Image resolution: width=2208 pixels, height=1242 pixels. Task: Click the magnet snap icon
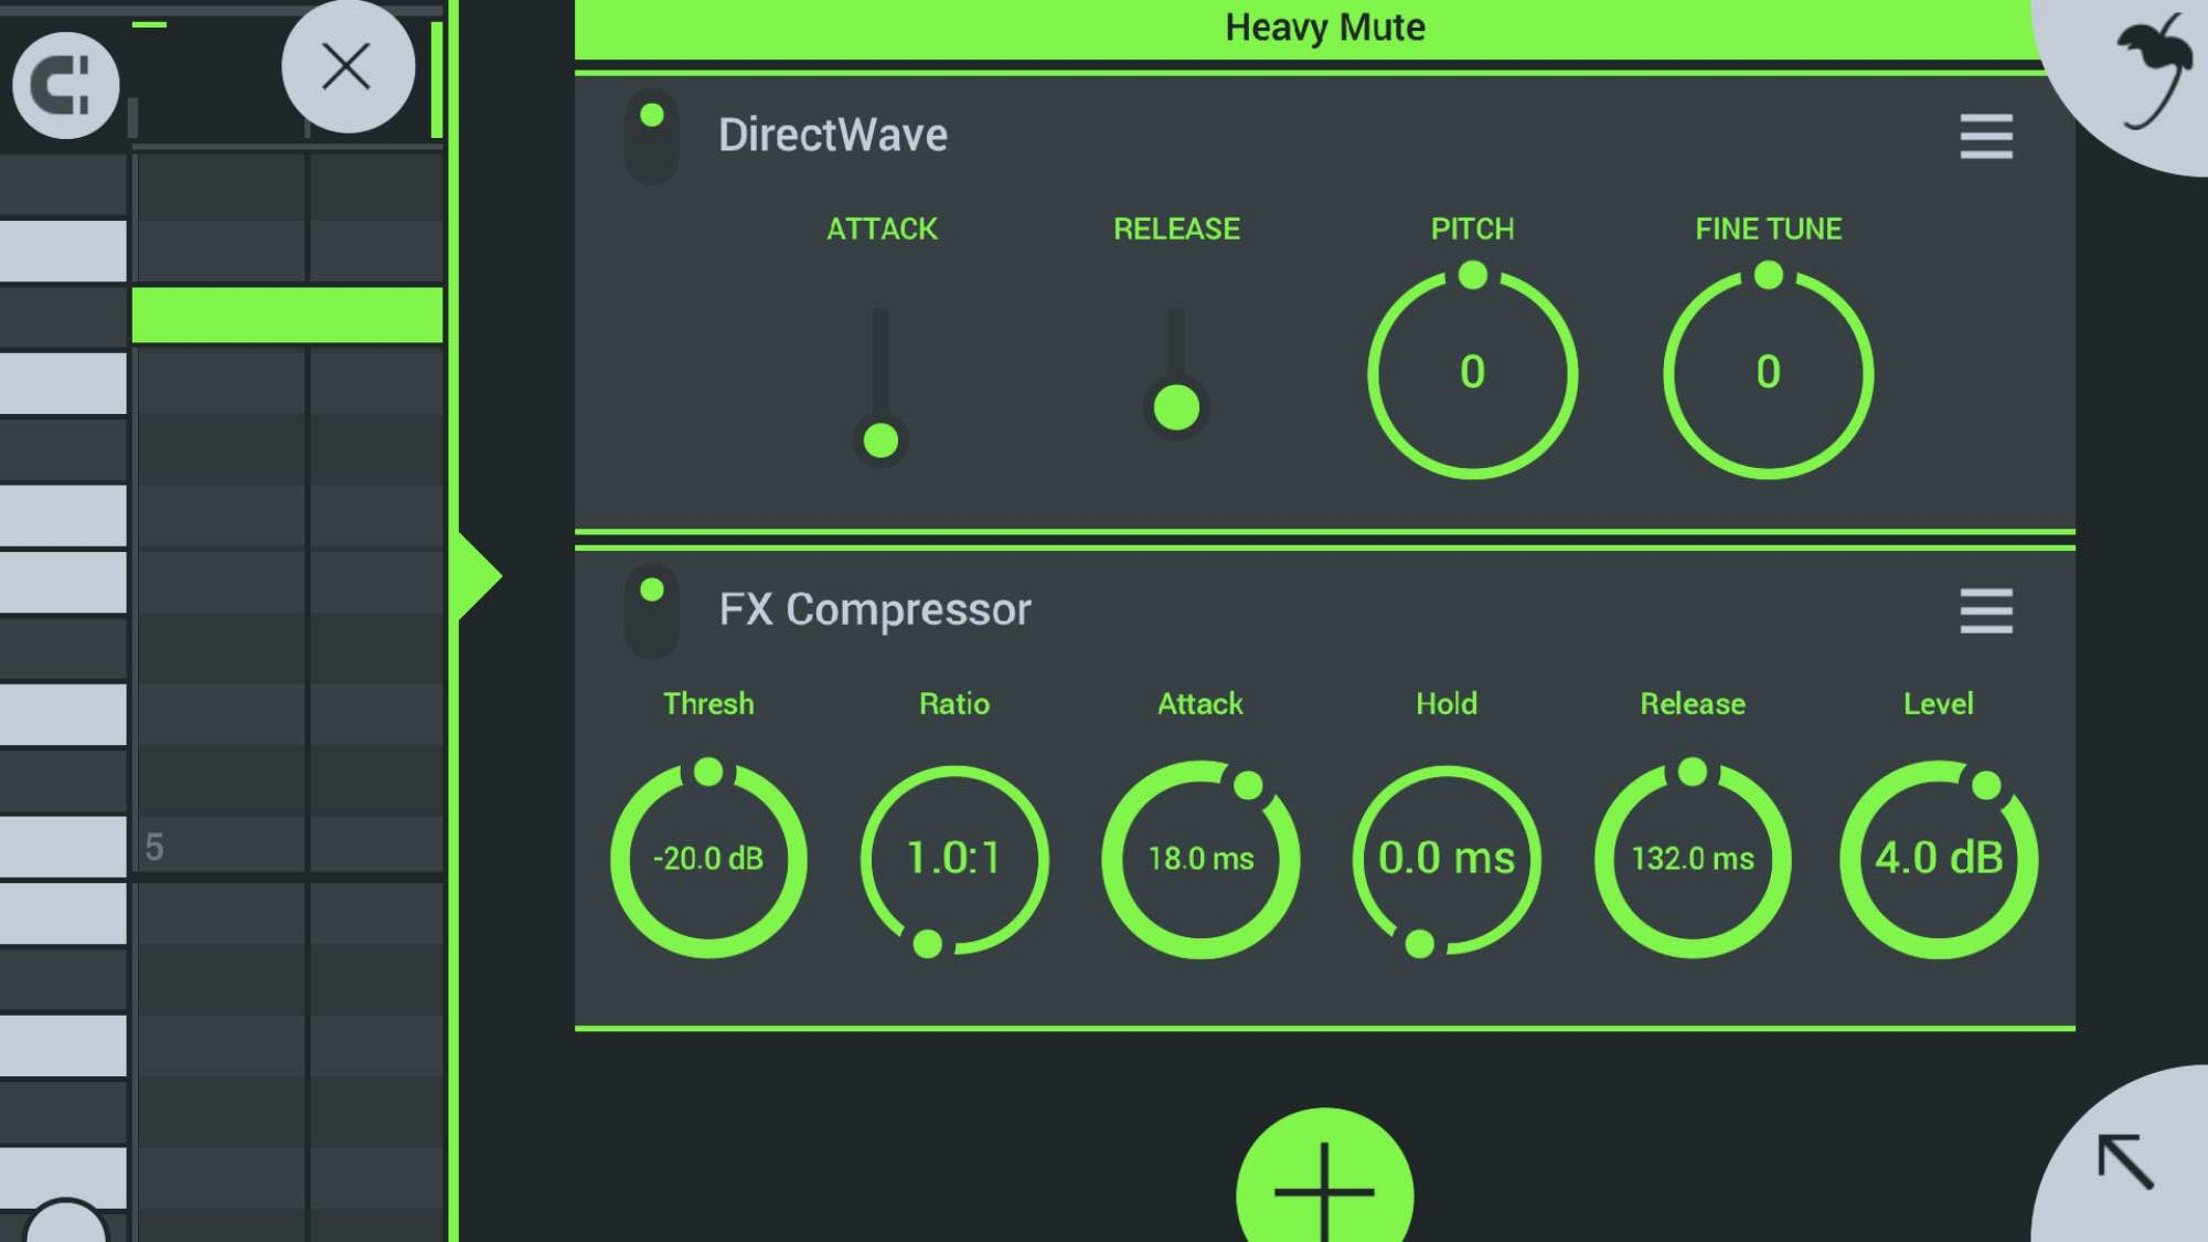(64, 84)
